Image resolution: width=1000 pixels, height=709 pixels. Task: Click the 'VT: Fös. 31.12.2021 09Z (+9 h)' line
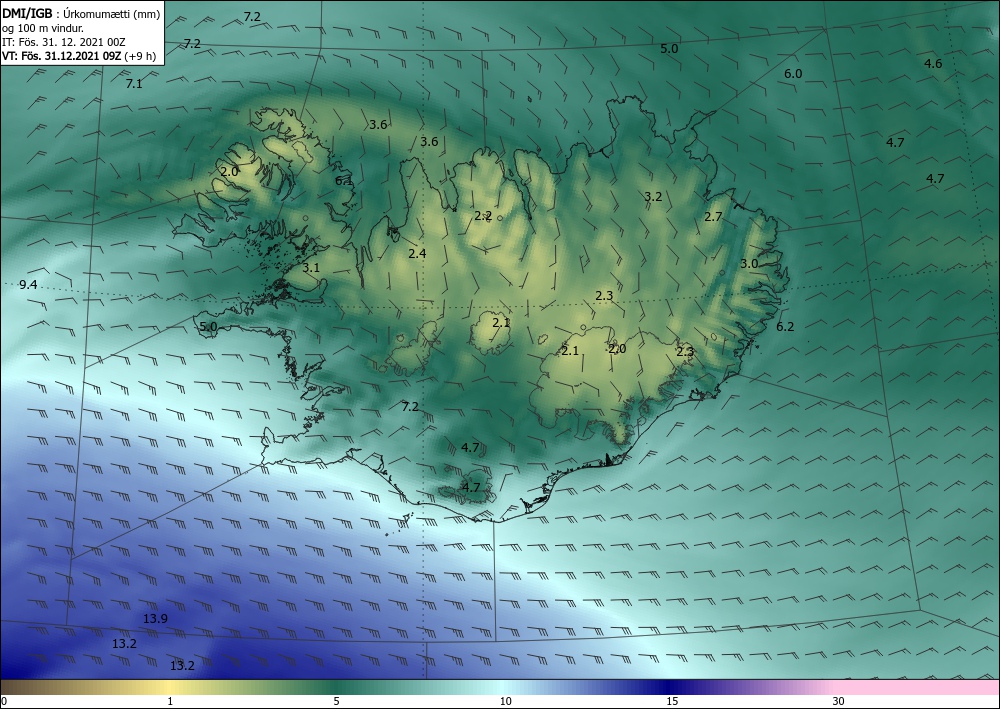click(x=79, y=56)
